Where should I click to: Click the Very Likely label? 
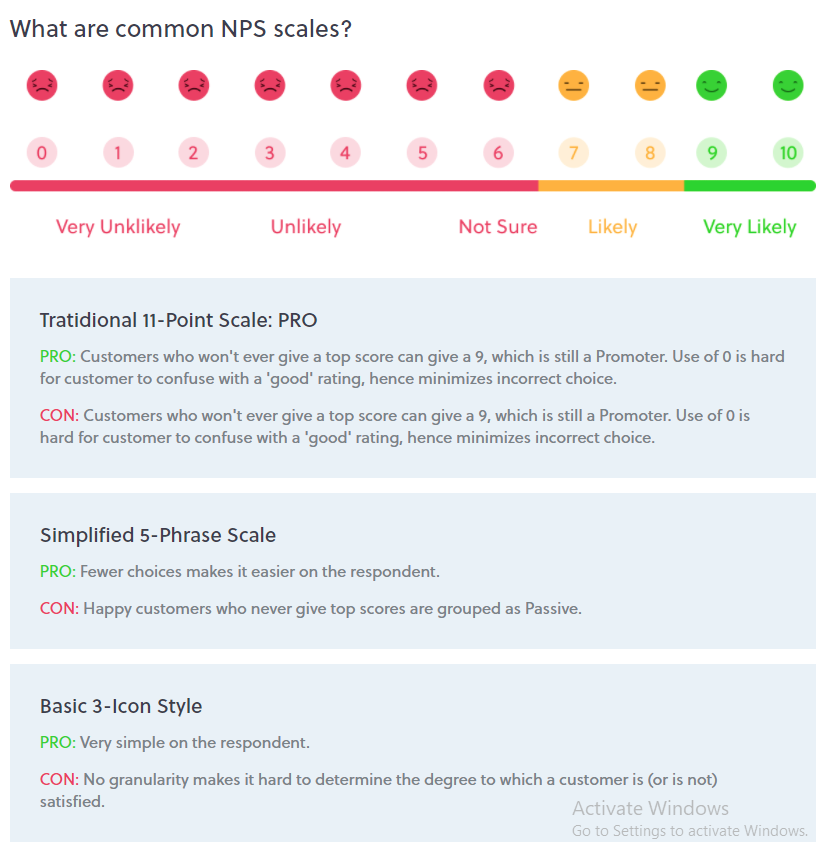[750, 227]
